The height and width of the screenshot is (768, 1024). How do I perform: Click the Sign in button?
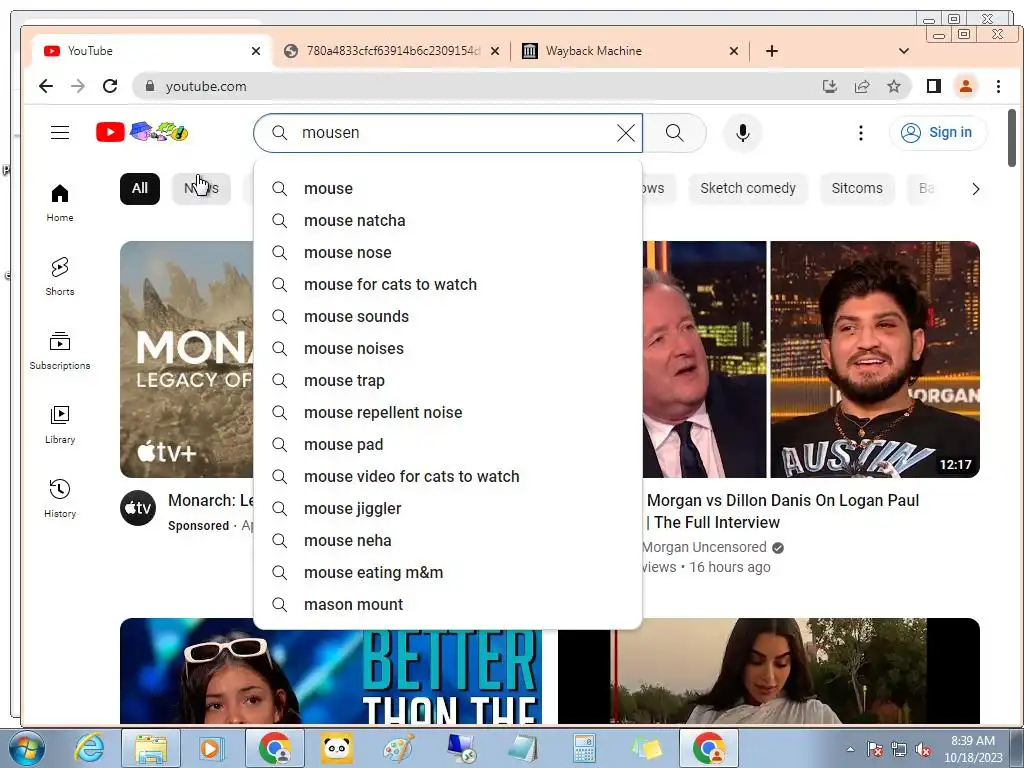[938, 133]
